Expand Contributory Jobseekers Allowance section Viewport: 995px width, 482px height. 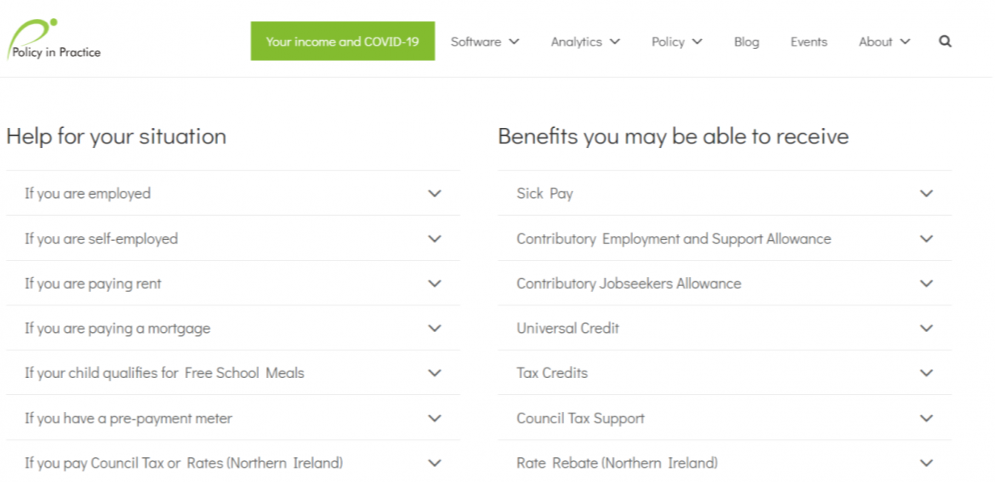point(725,283)
